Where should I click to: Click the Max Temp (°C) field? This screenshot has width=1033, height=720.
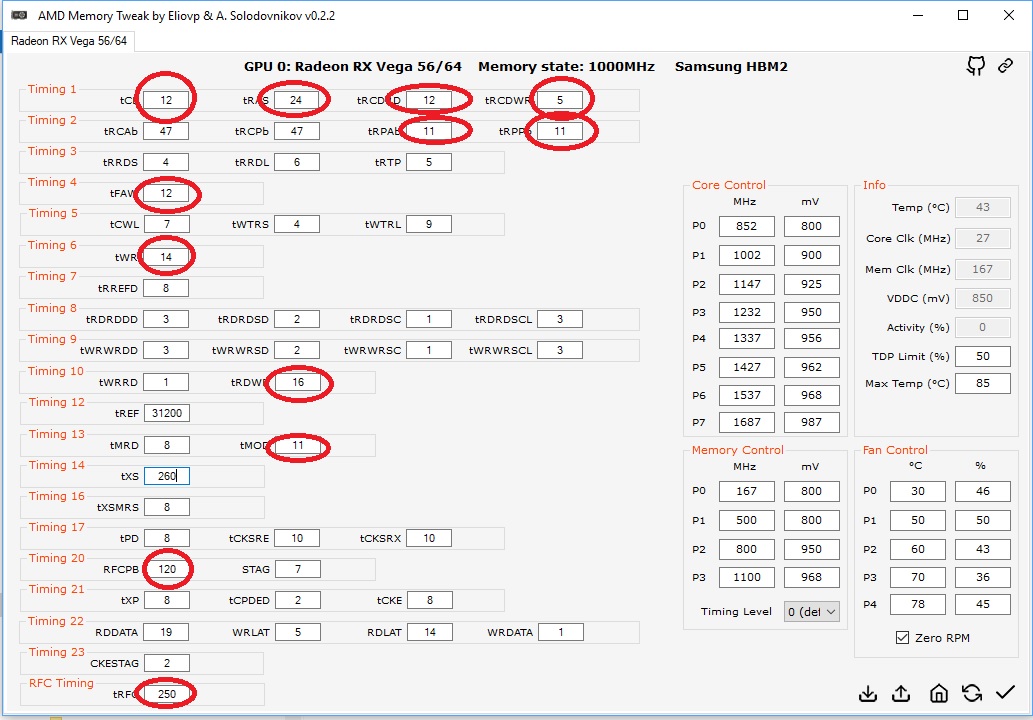point(982,383)
